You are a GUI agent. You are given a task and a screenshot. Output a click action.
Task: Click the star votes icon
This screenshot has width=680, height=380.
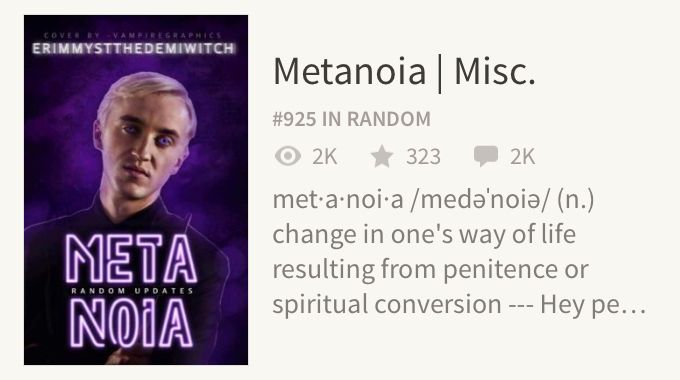382,156
